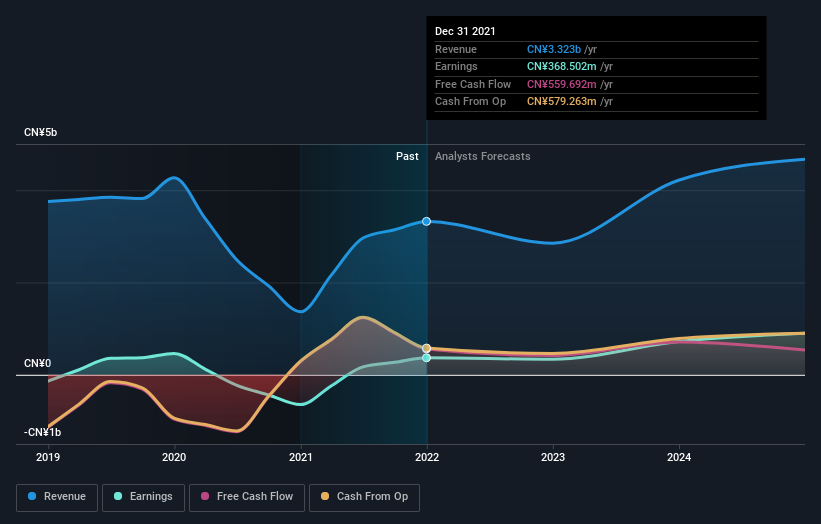This screenshot has height=524, width=821.
Task: Click the CN¥5b y-axis label
Action: click(x=40, y=132)
